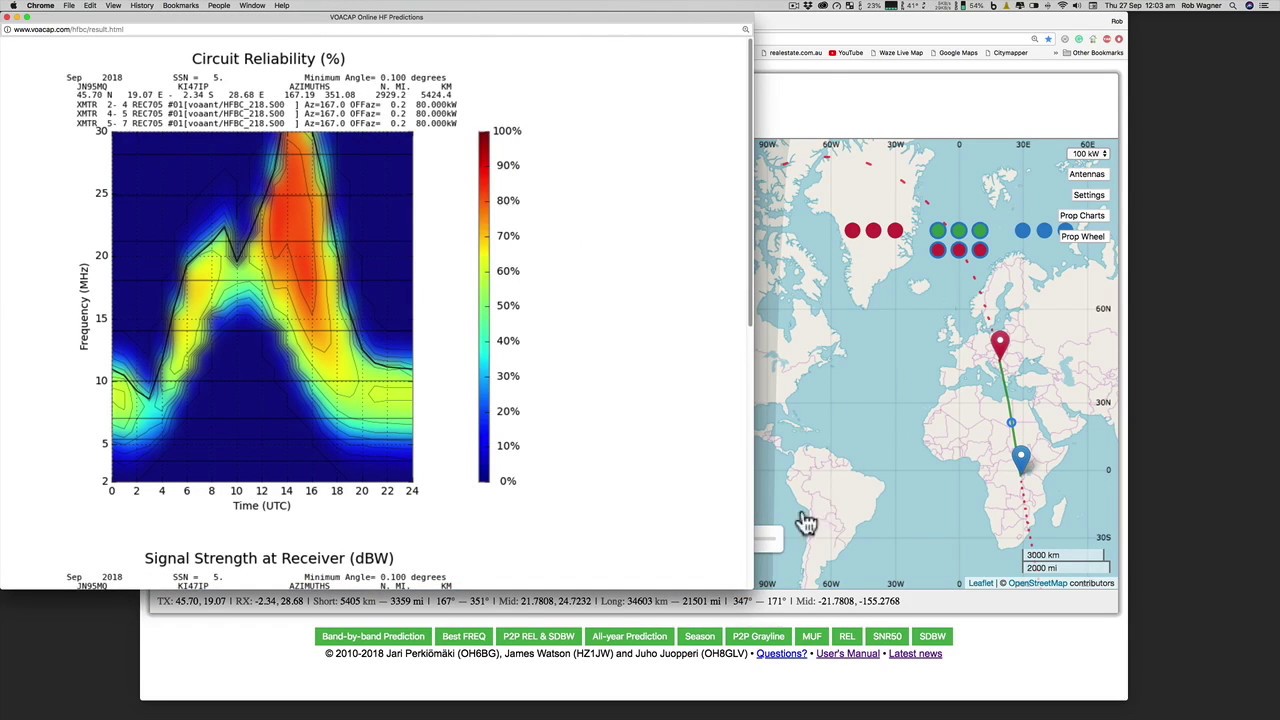
Task: Click the Settings map button
Action: point(1088,195)
